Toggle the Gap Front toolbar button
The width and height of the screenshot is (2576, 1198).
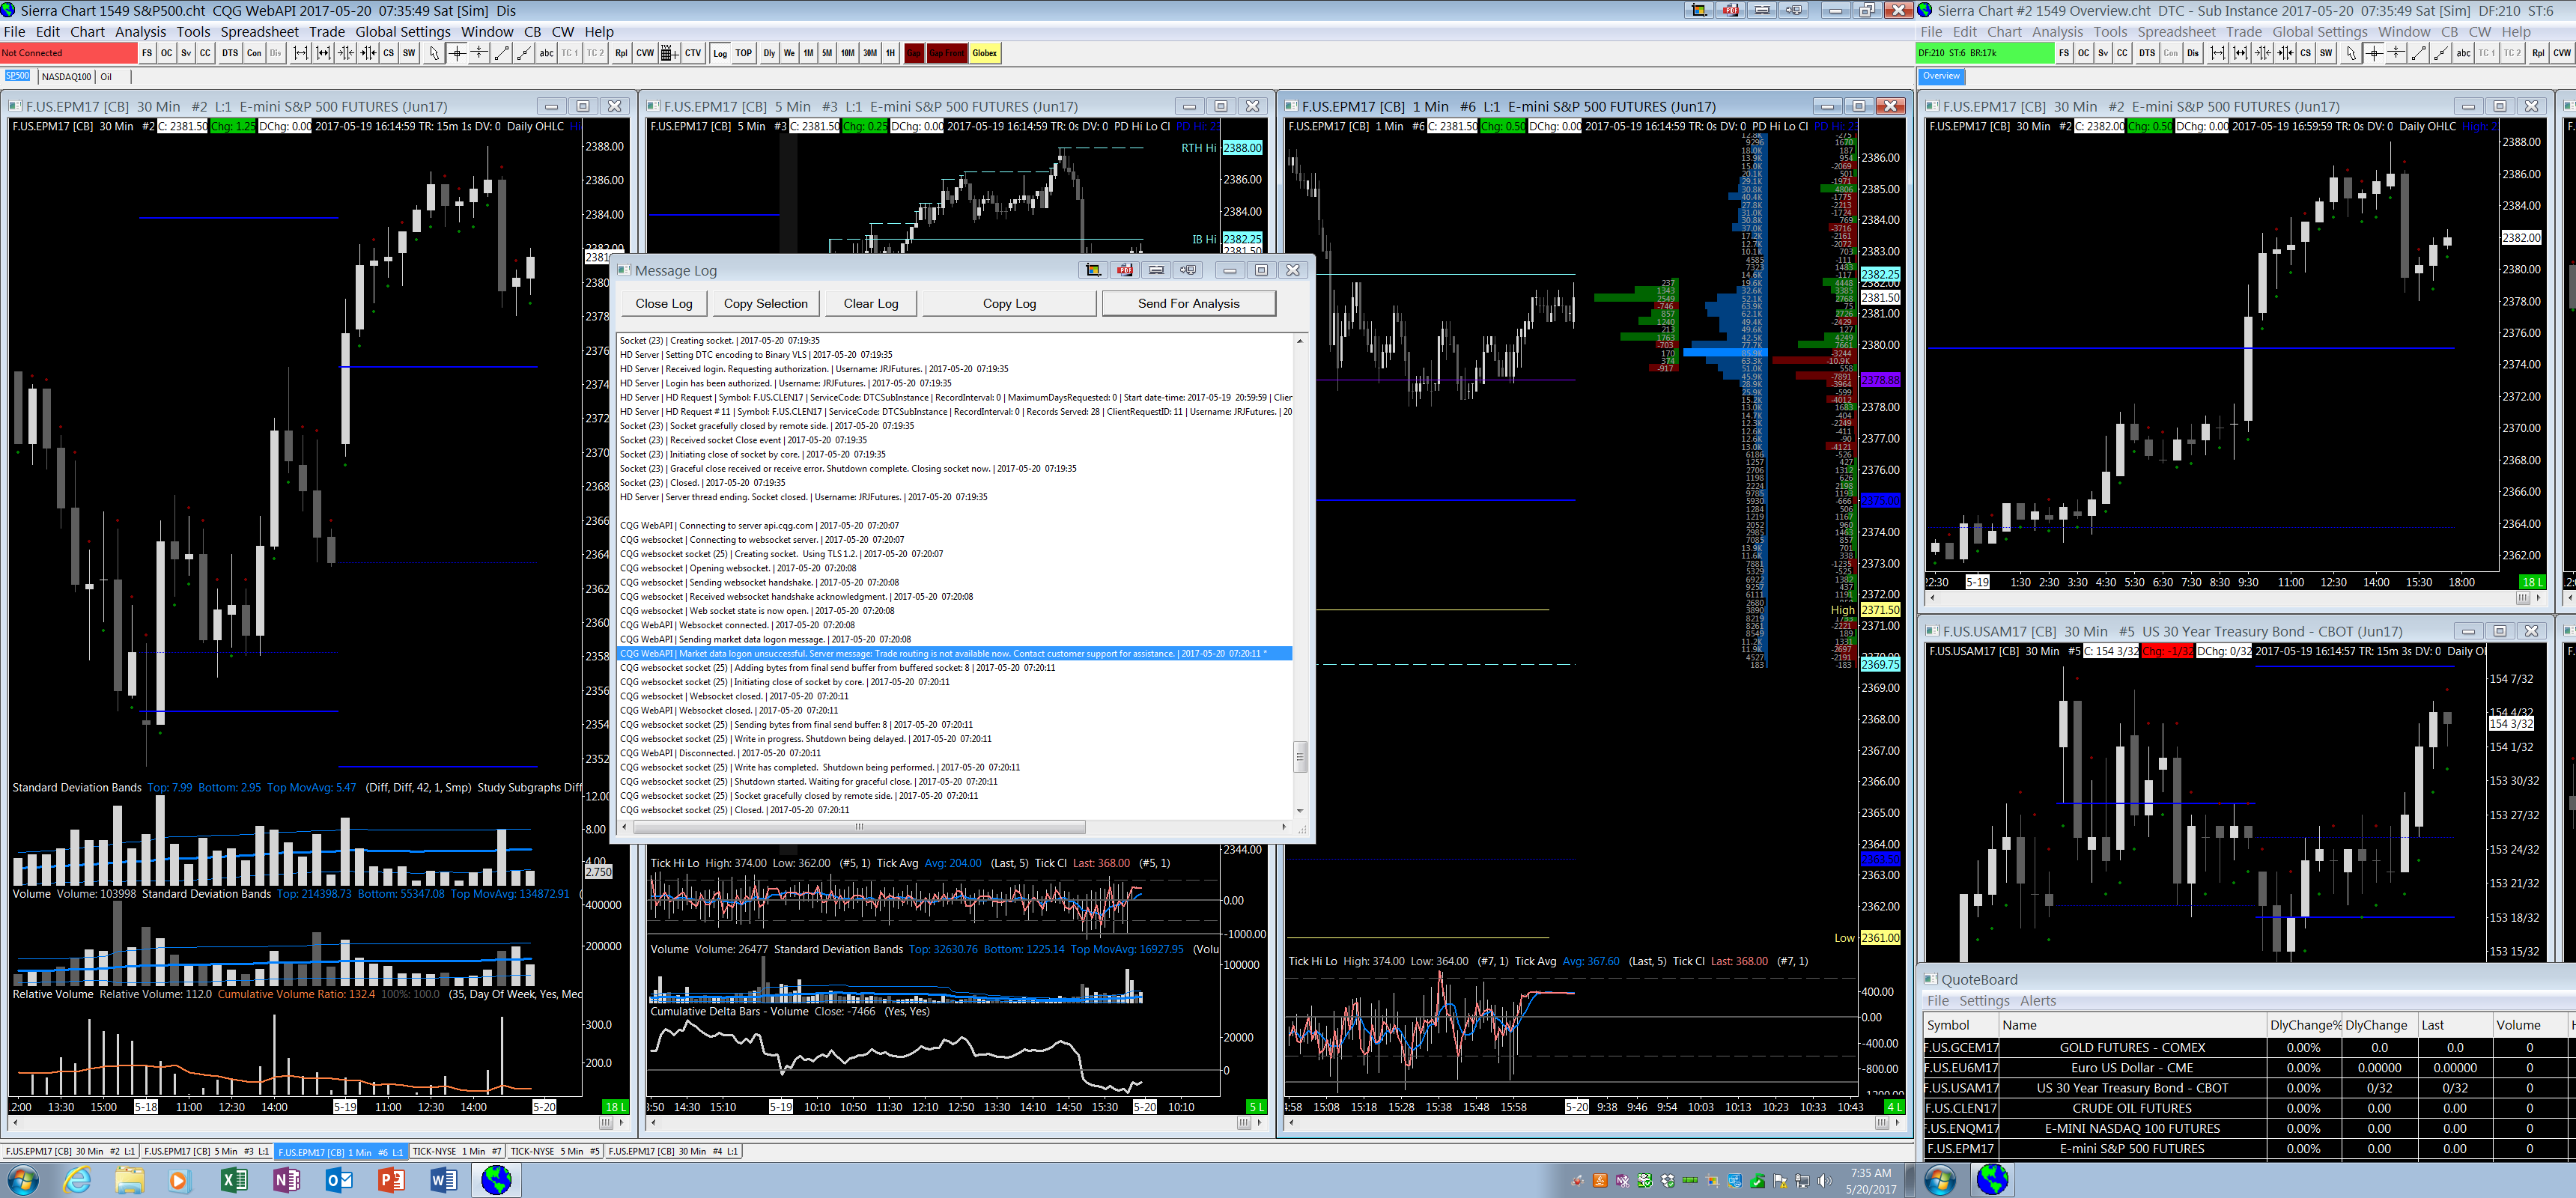pos(946,53)
